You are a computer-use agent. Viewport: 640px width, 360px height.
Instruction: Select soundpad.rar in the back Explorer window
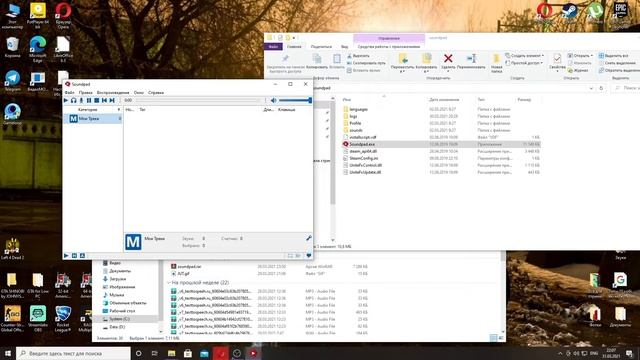tap(189, 267)
